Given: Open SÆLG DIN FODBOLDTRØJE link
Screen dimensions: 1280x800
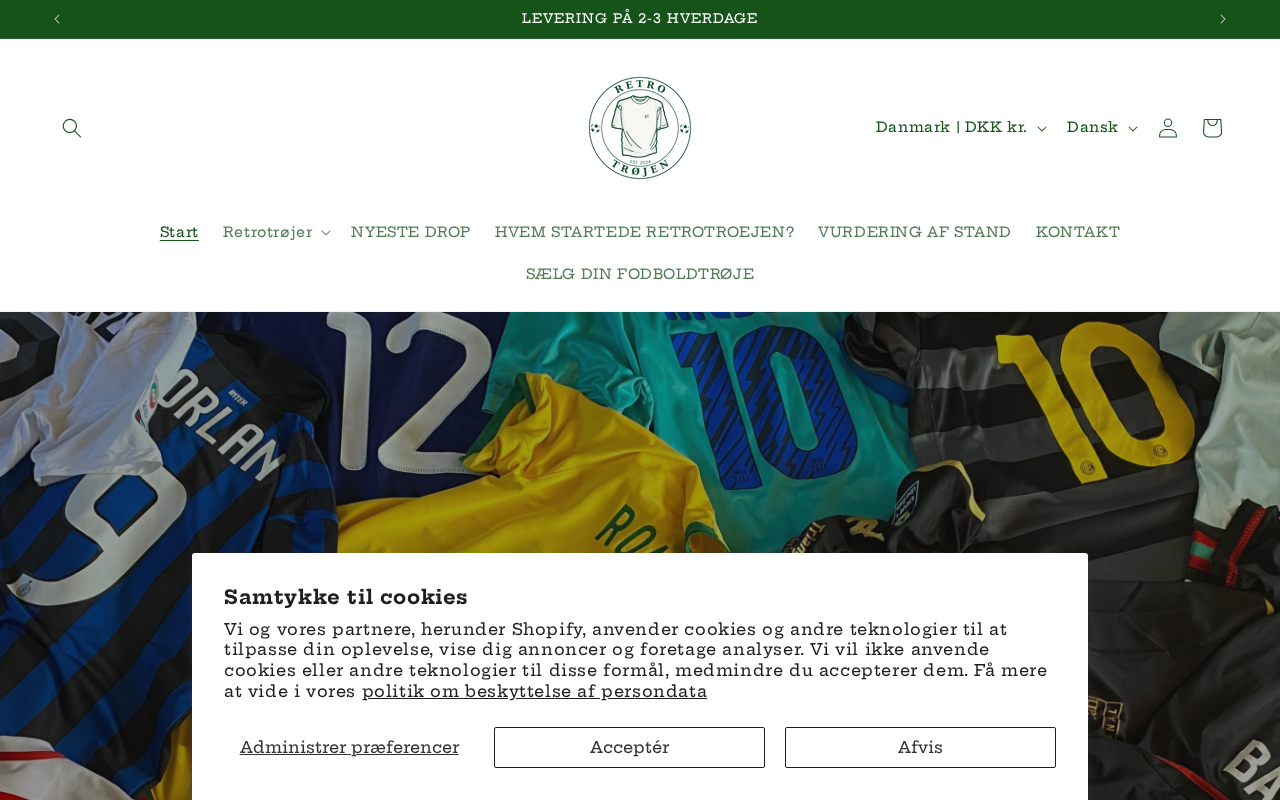Looking at the screenshot, I should point(640,275).
